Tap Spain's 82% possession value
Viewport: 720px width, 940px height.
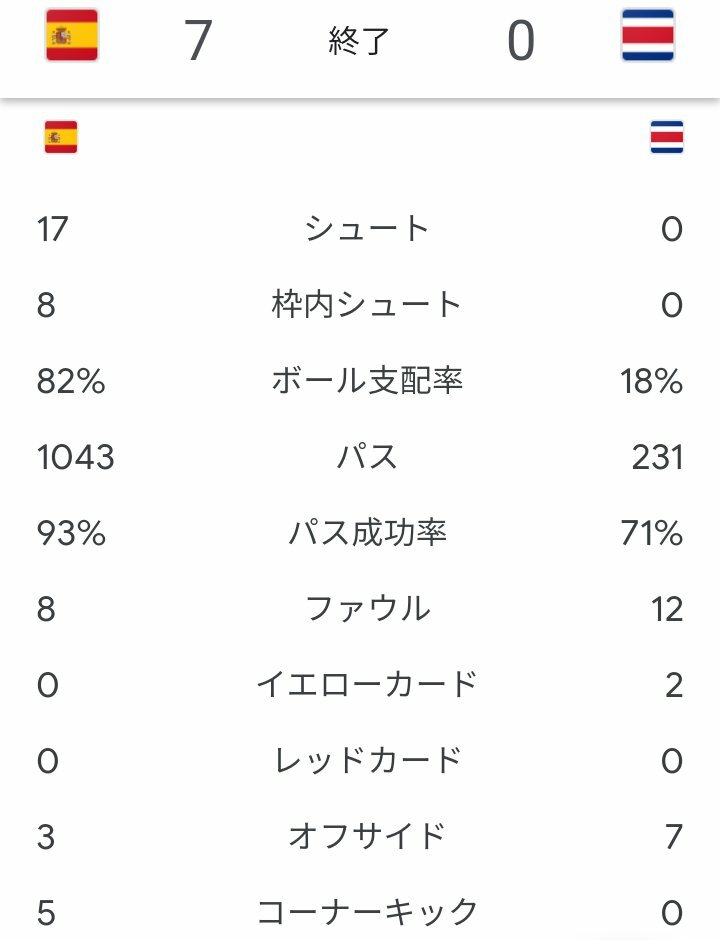pos(71,381)
